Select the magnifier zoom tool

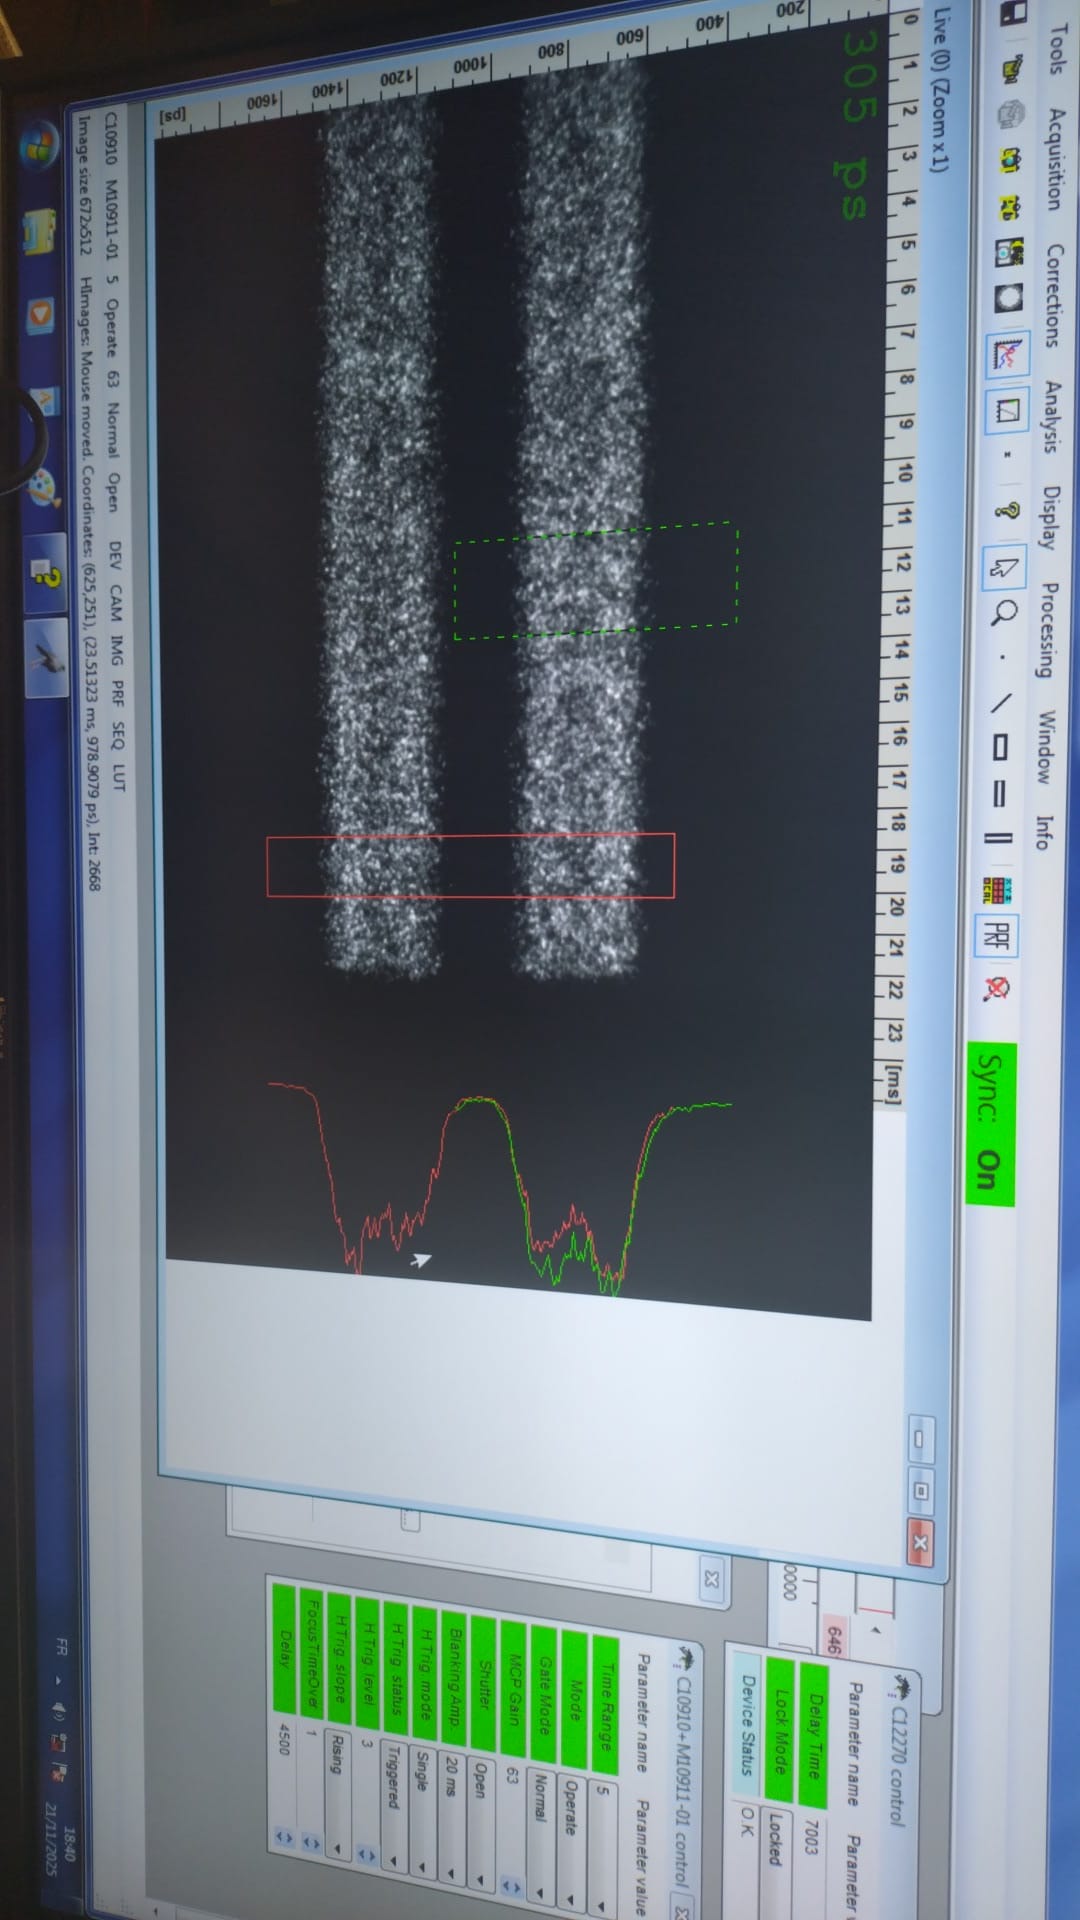1001,612
